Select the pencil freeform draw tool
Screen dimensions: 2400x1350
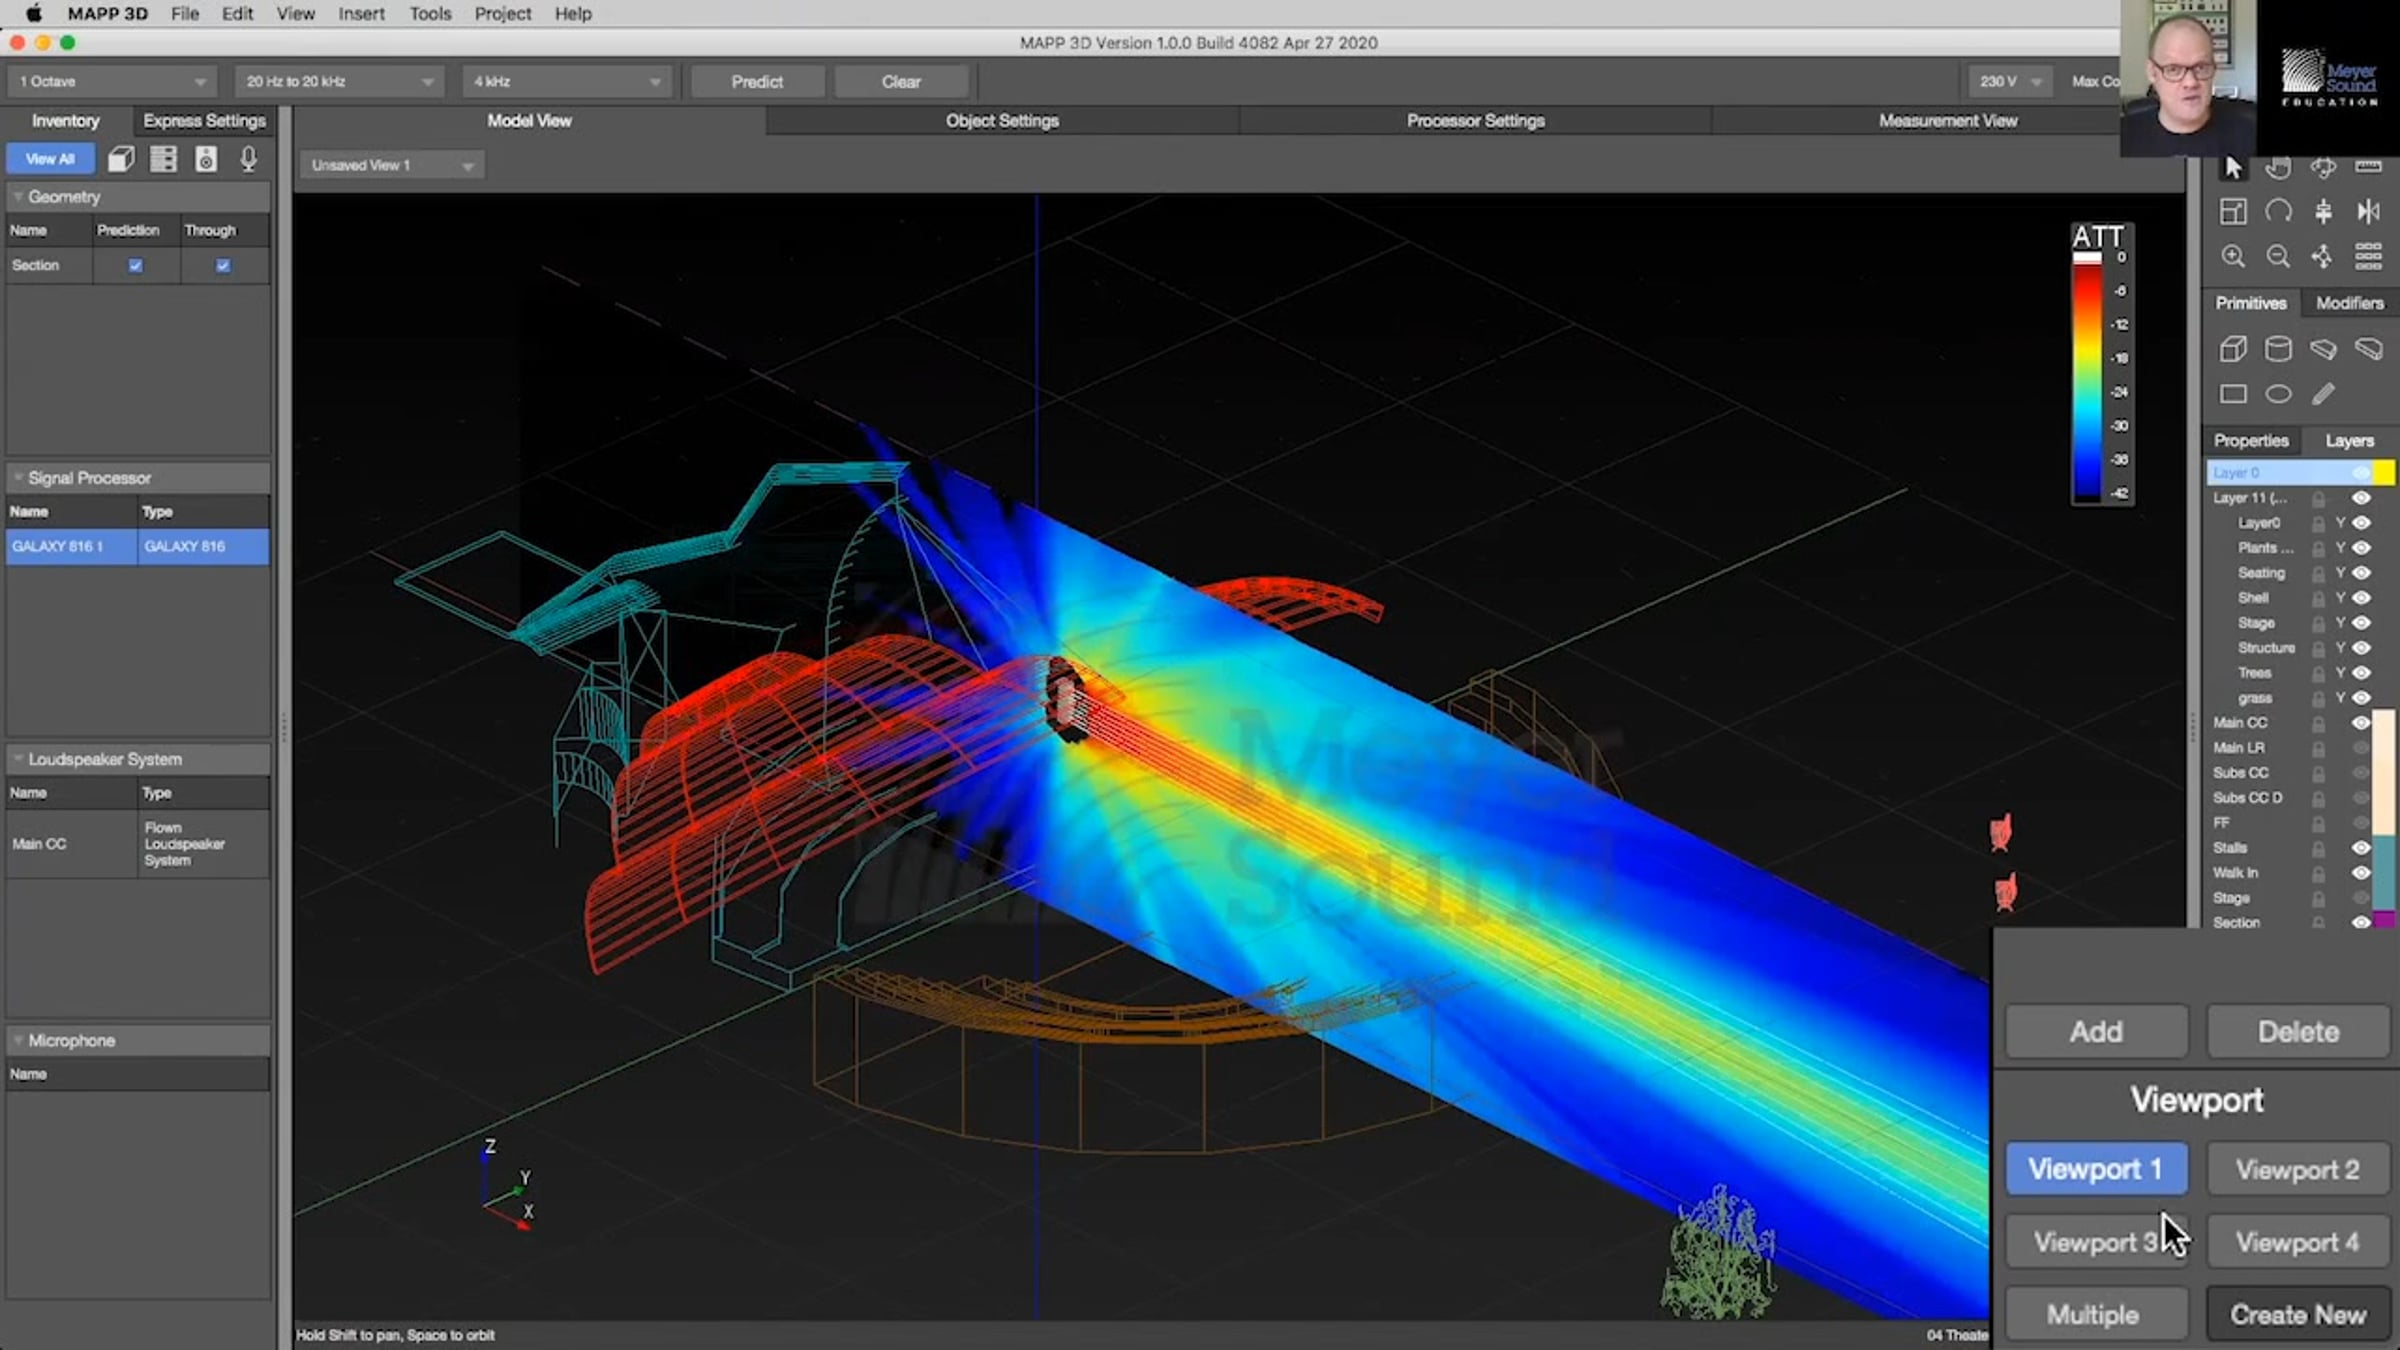pyautogui.click(x=2323, y=394)
